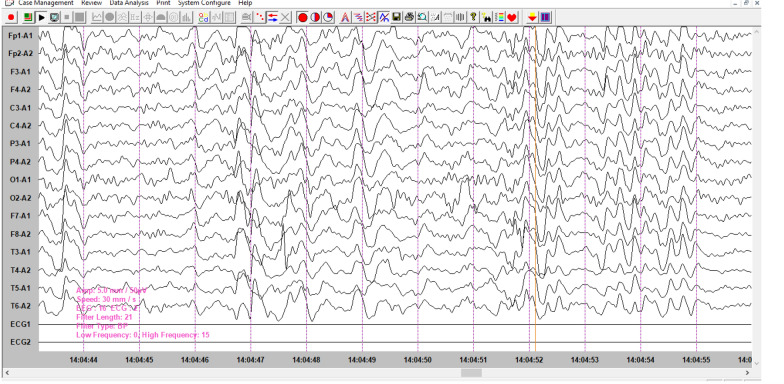Image resolution: width=784 pixels, height=384 pixels.
Task: Toggle the quarter pie circle display mode
Action: (328, 18)
